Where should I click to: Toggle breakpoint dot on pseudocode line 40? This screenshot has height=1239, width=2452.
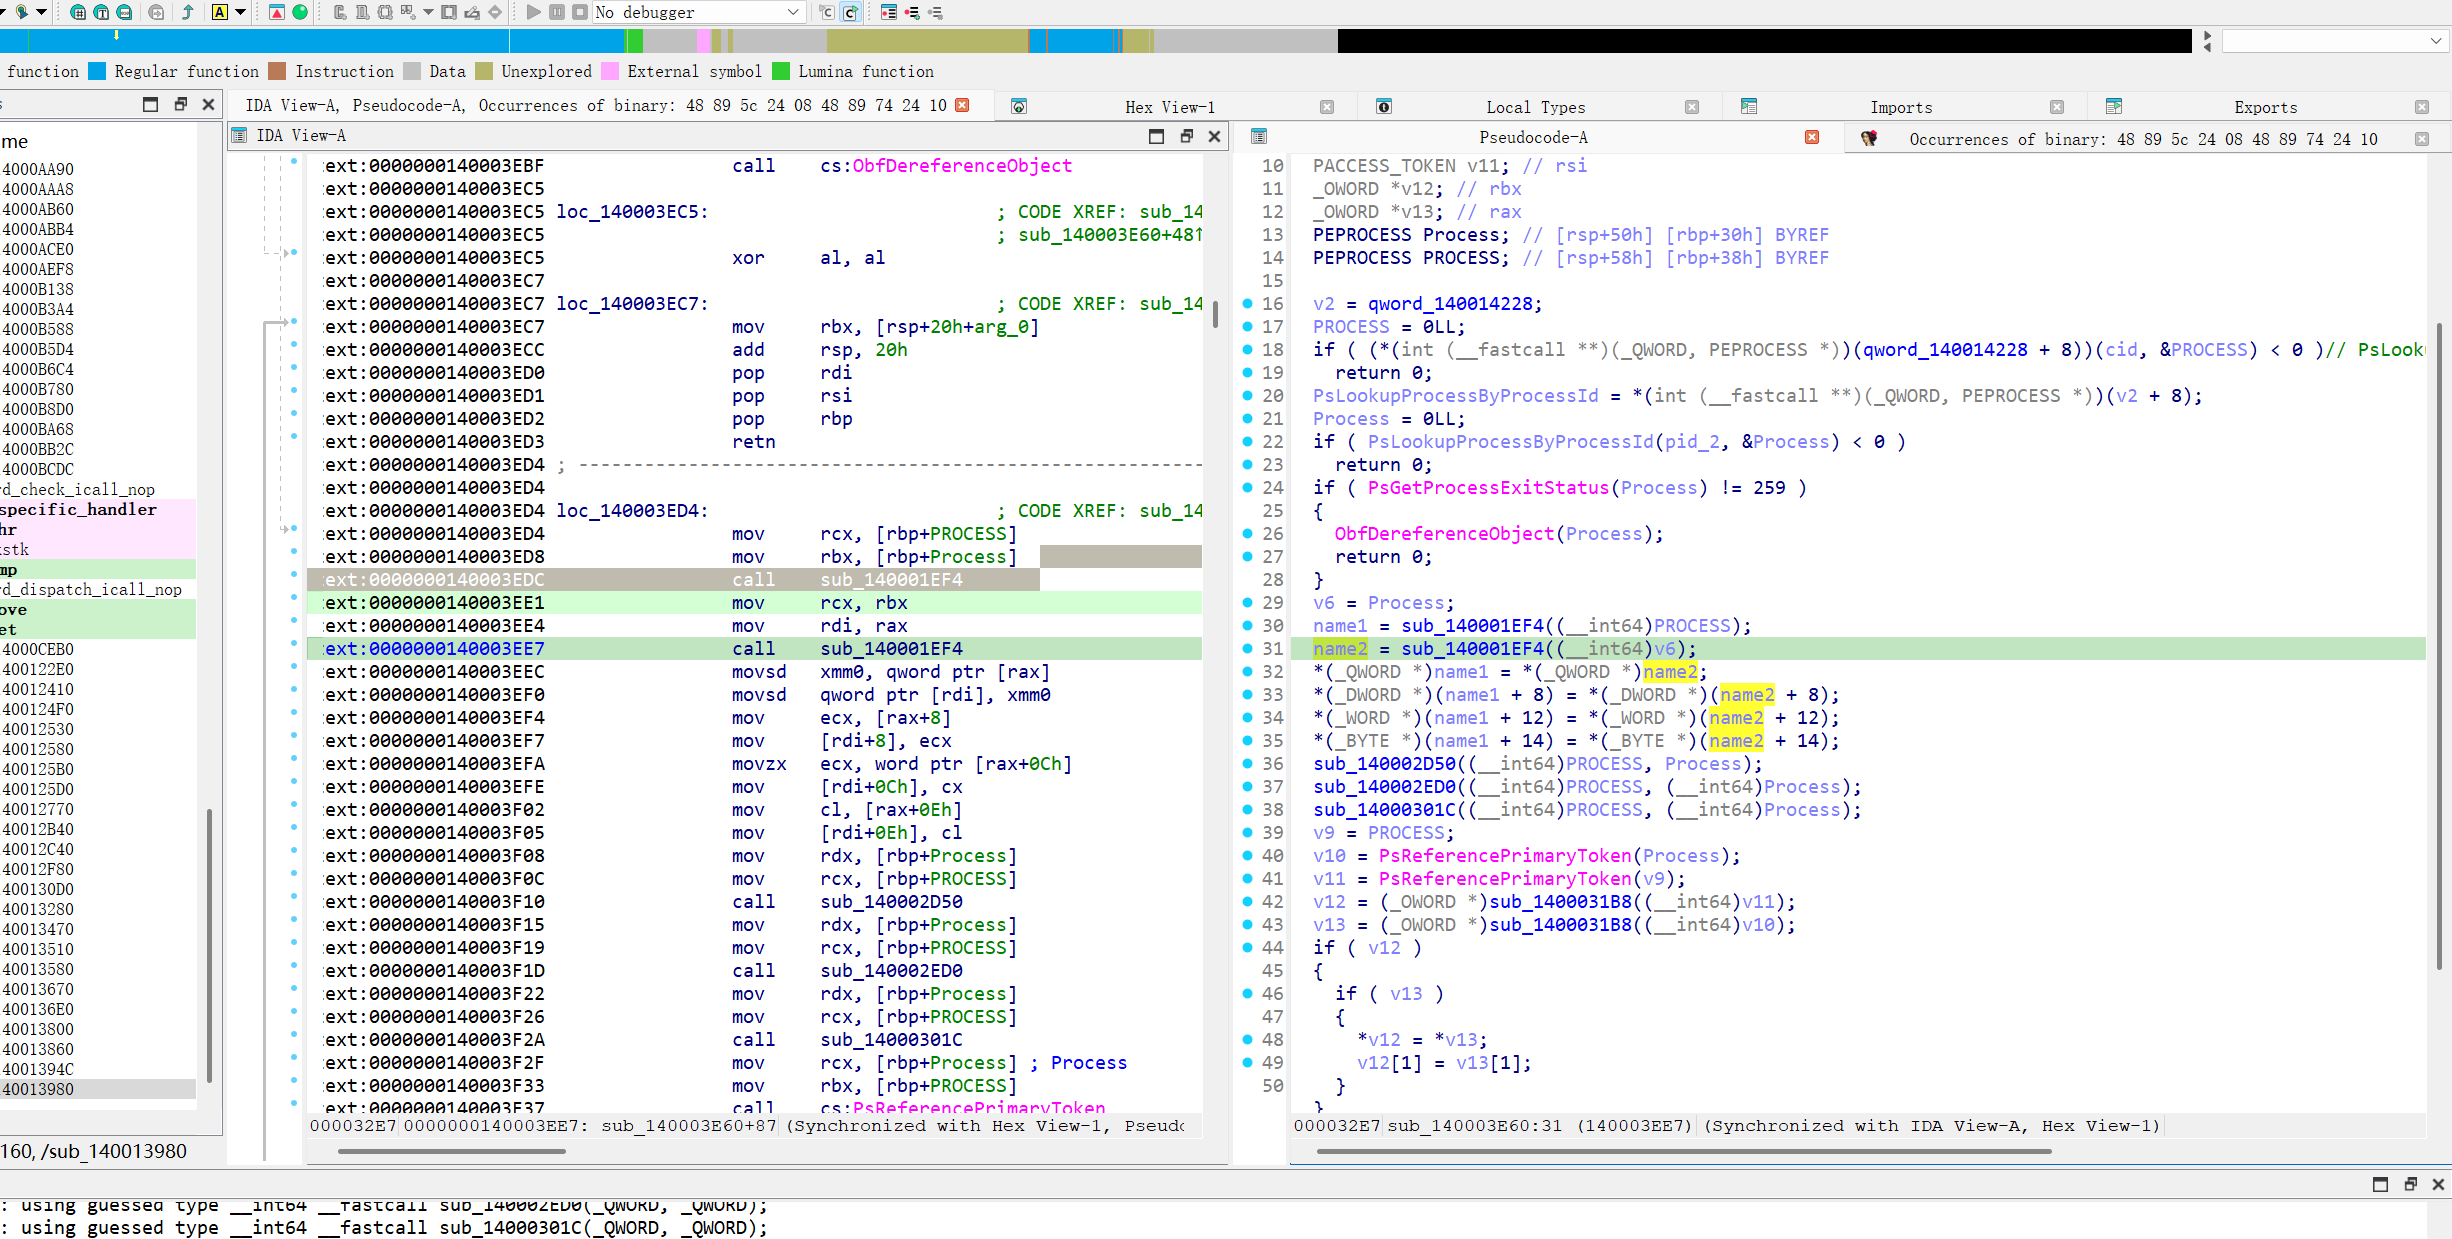pos(1247,855)
